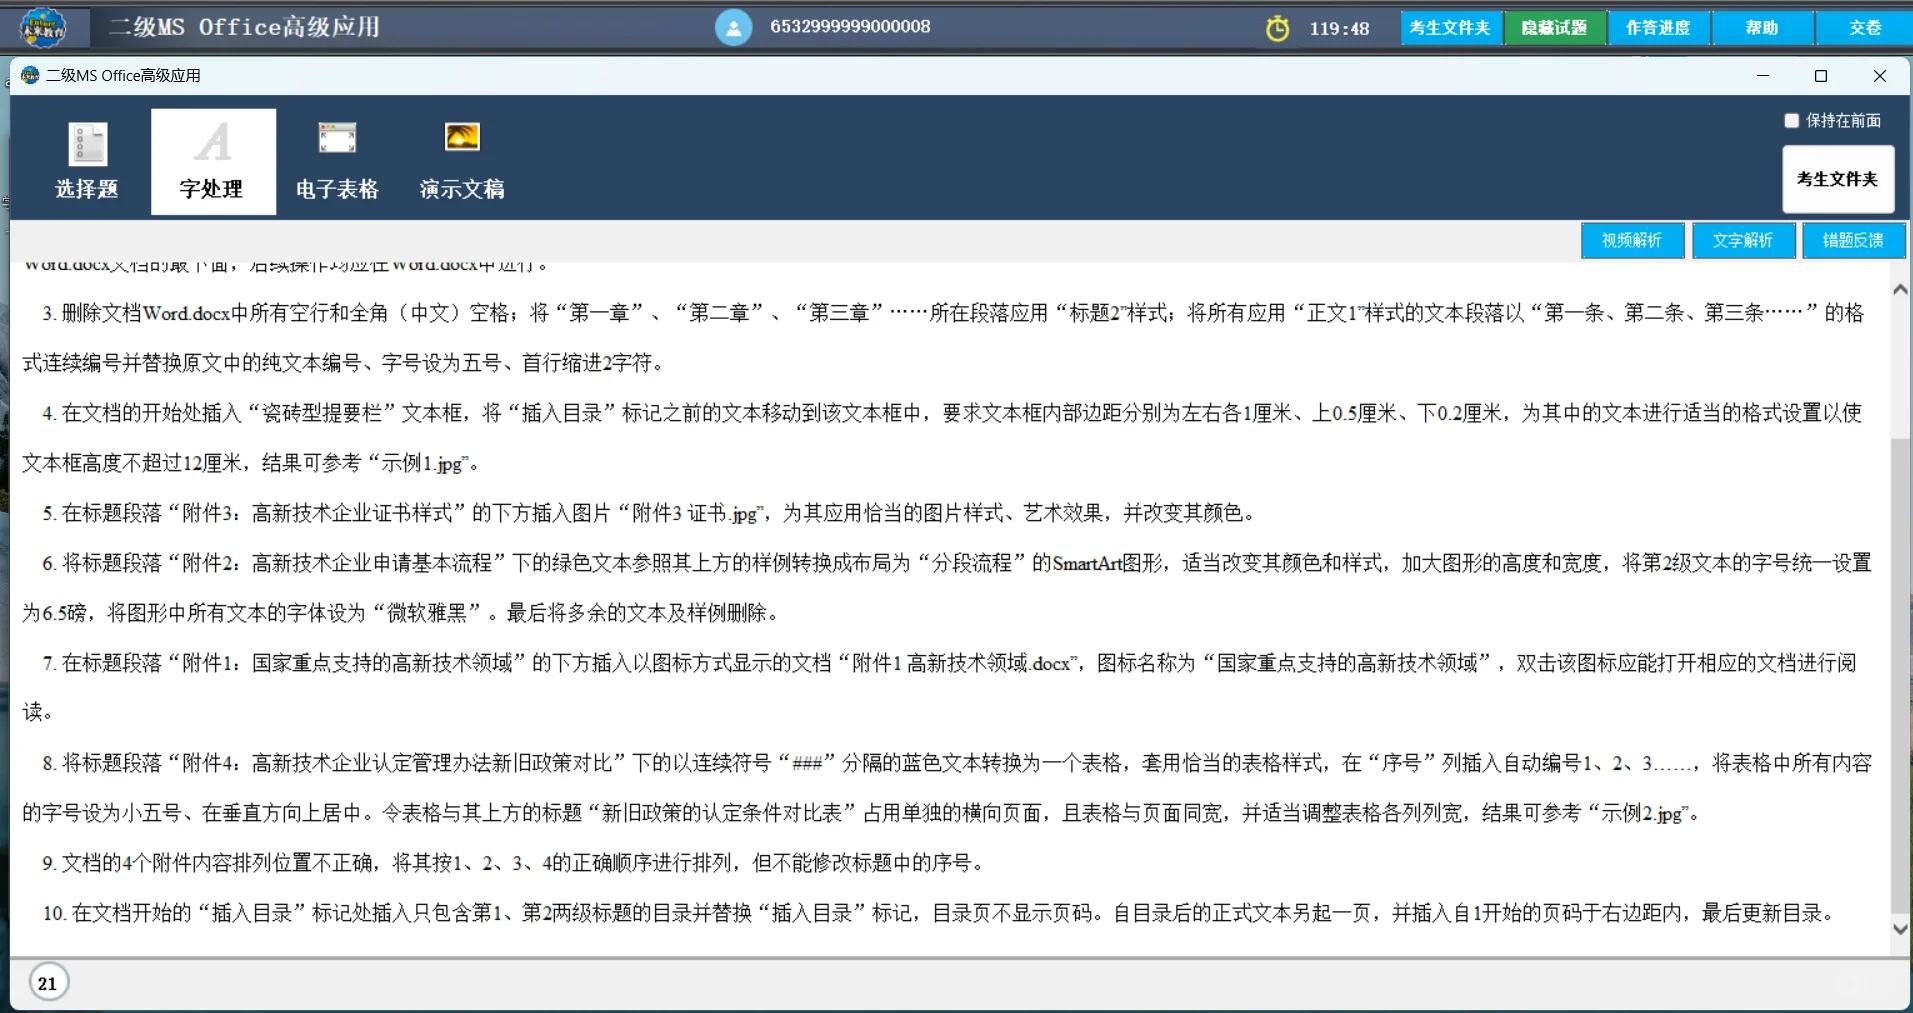The width and height of the screenshot is (1913, 1013).
Task: Click the Future Education logo at top left
Action: tap(42, 26)
